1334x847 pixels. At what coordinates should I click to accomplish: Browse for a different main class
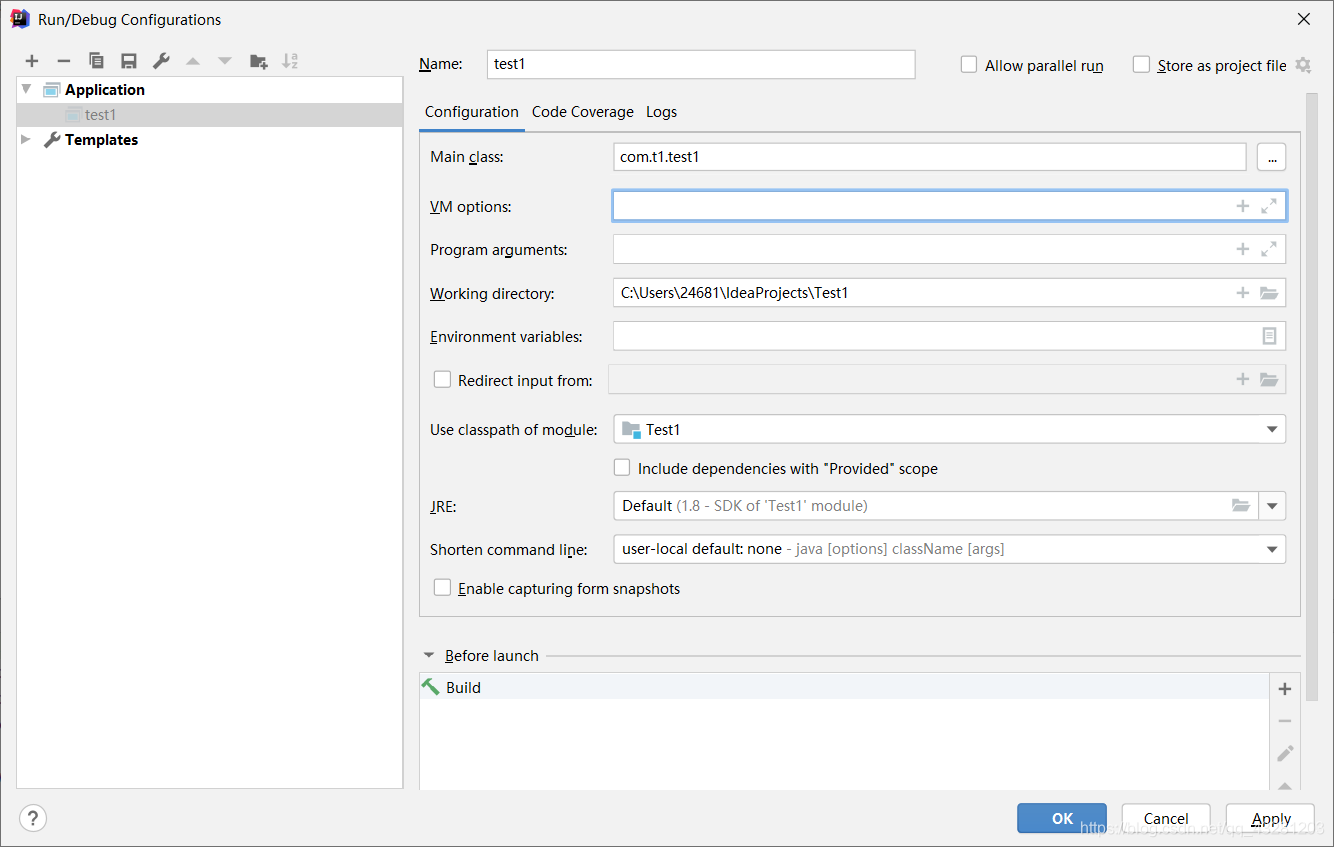(1271, 157)
